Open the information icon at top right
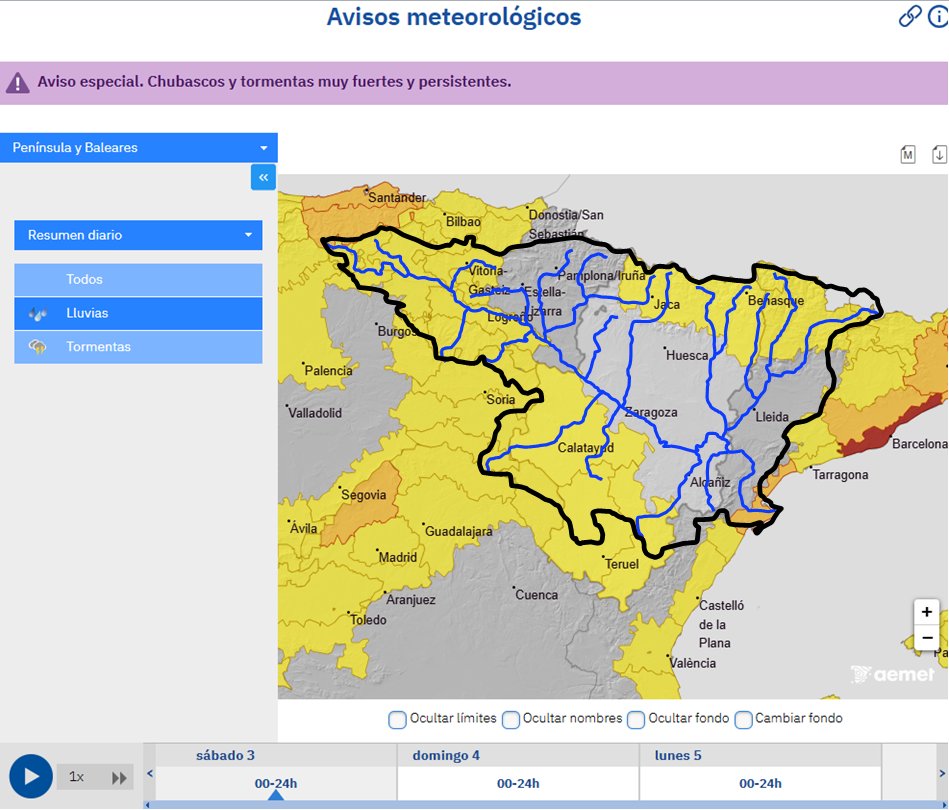Viewport: 949px width, 810px height. pos(938,16)
